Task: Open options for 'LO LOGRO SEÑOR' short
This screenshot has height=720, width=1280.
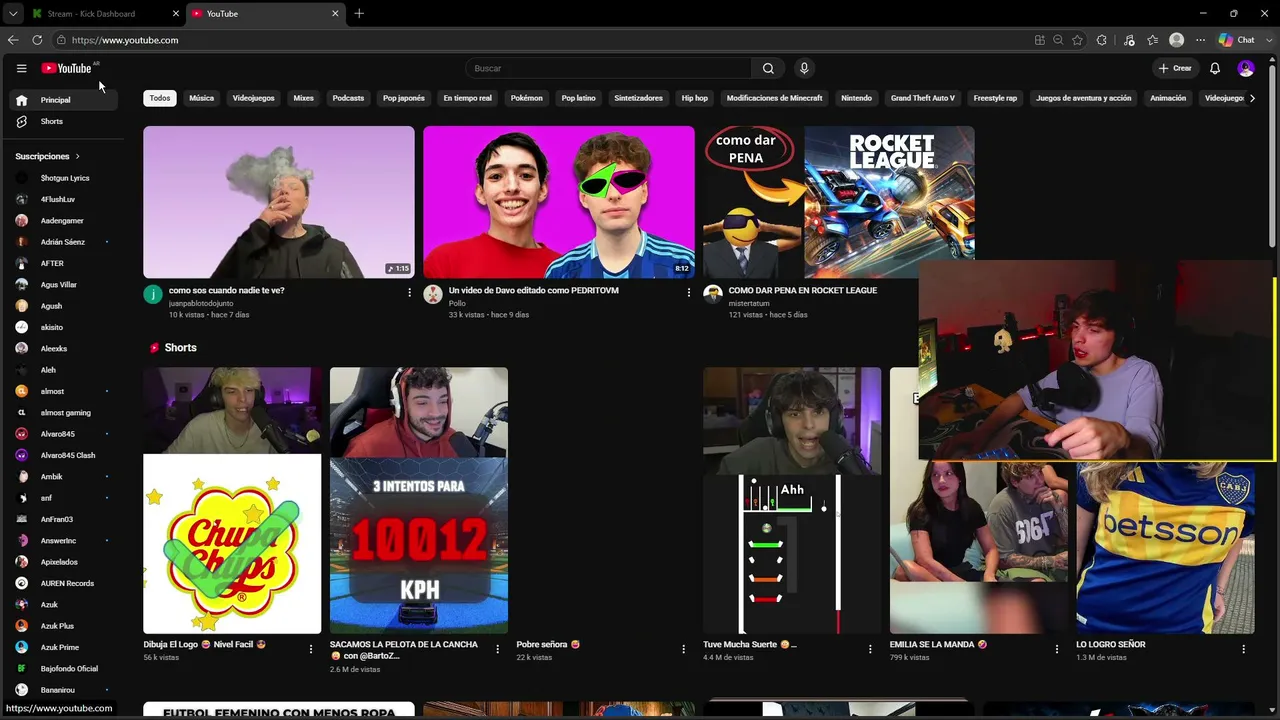Action: tap(1243, 648)
